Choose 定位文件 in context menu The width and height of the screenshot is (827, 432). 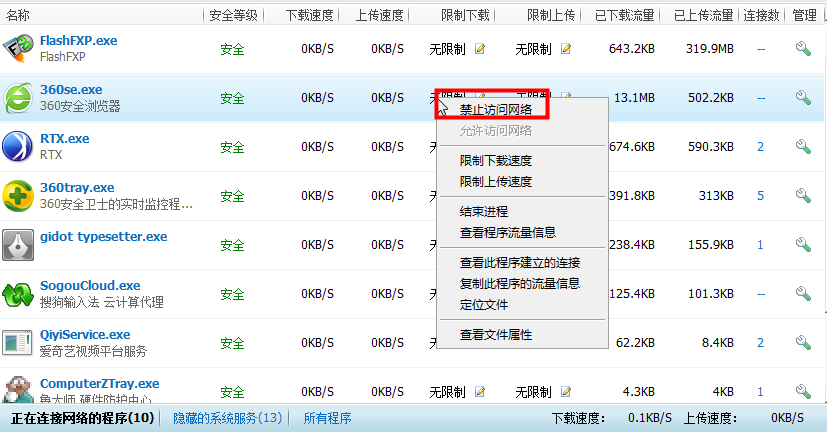484,305
